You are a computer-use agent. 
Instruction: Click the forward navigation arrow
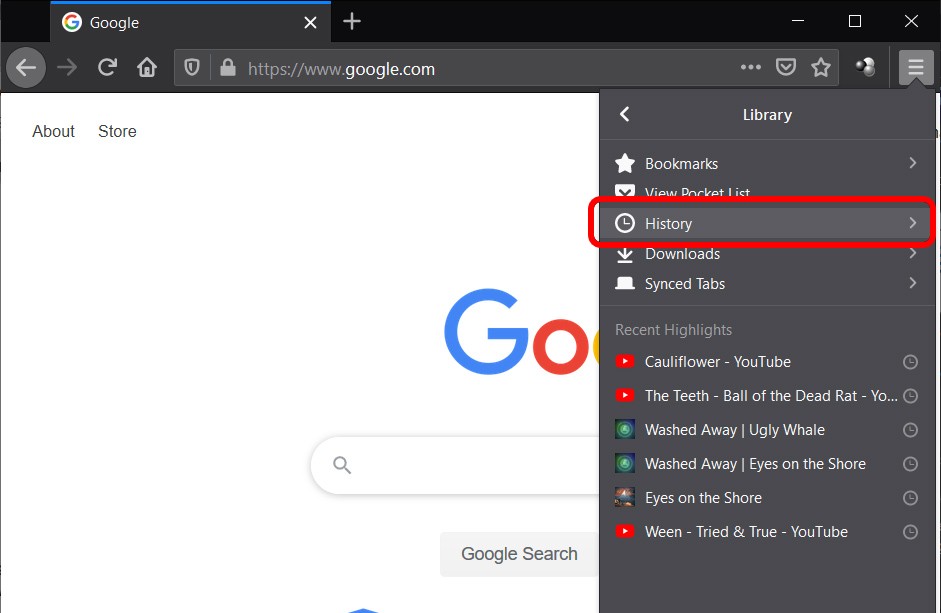pos(67,68)
